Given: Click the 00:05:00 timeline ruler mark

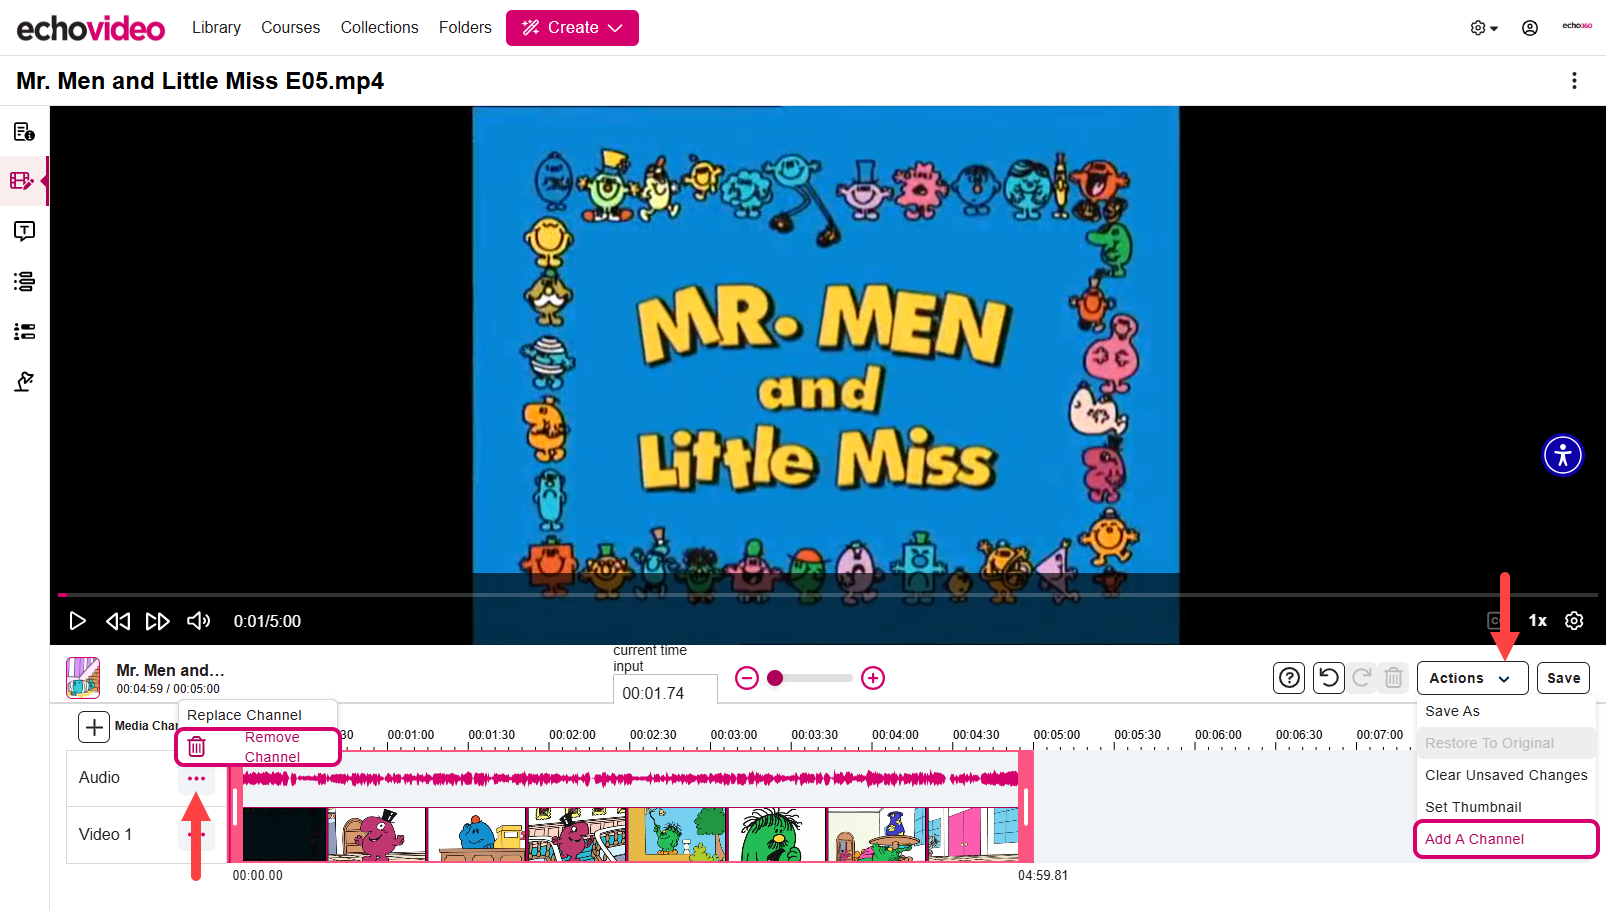Looking at the screenshot, I should pos(1057,735).
